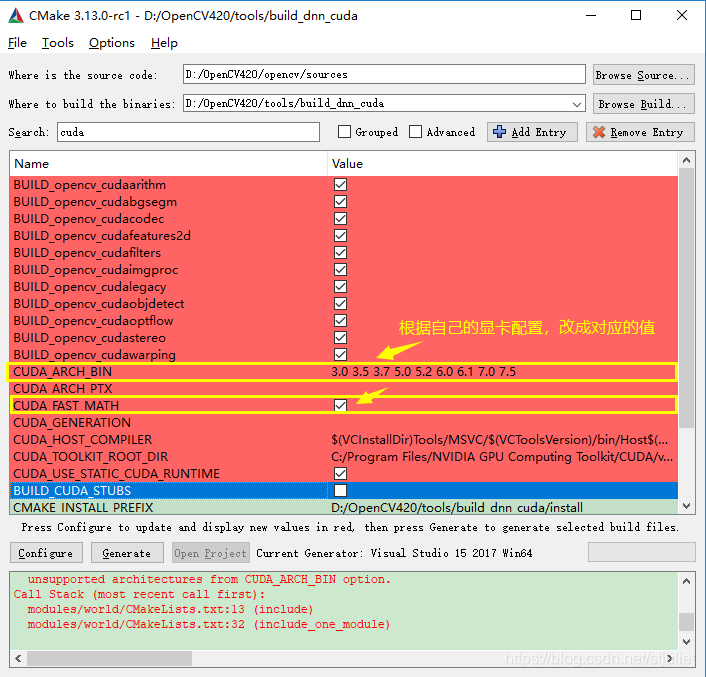Uncheck BUILD_opencv_cudaarithm checkbox
The width and height of the screenshot is (706, 677).
click(340, 185)
